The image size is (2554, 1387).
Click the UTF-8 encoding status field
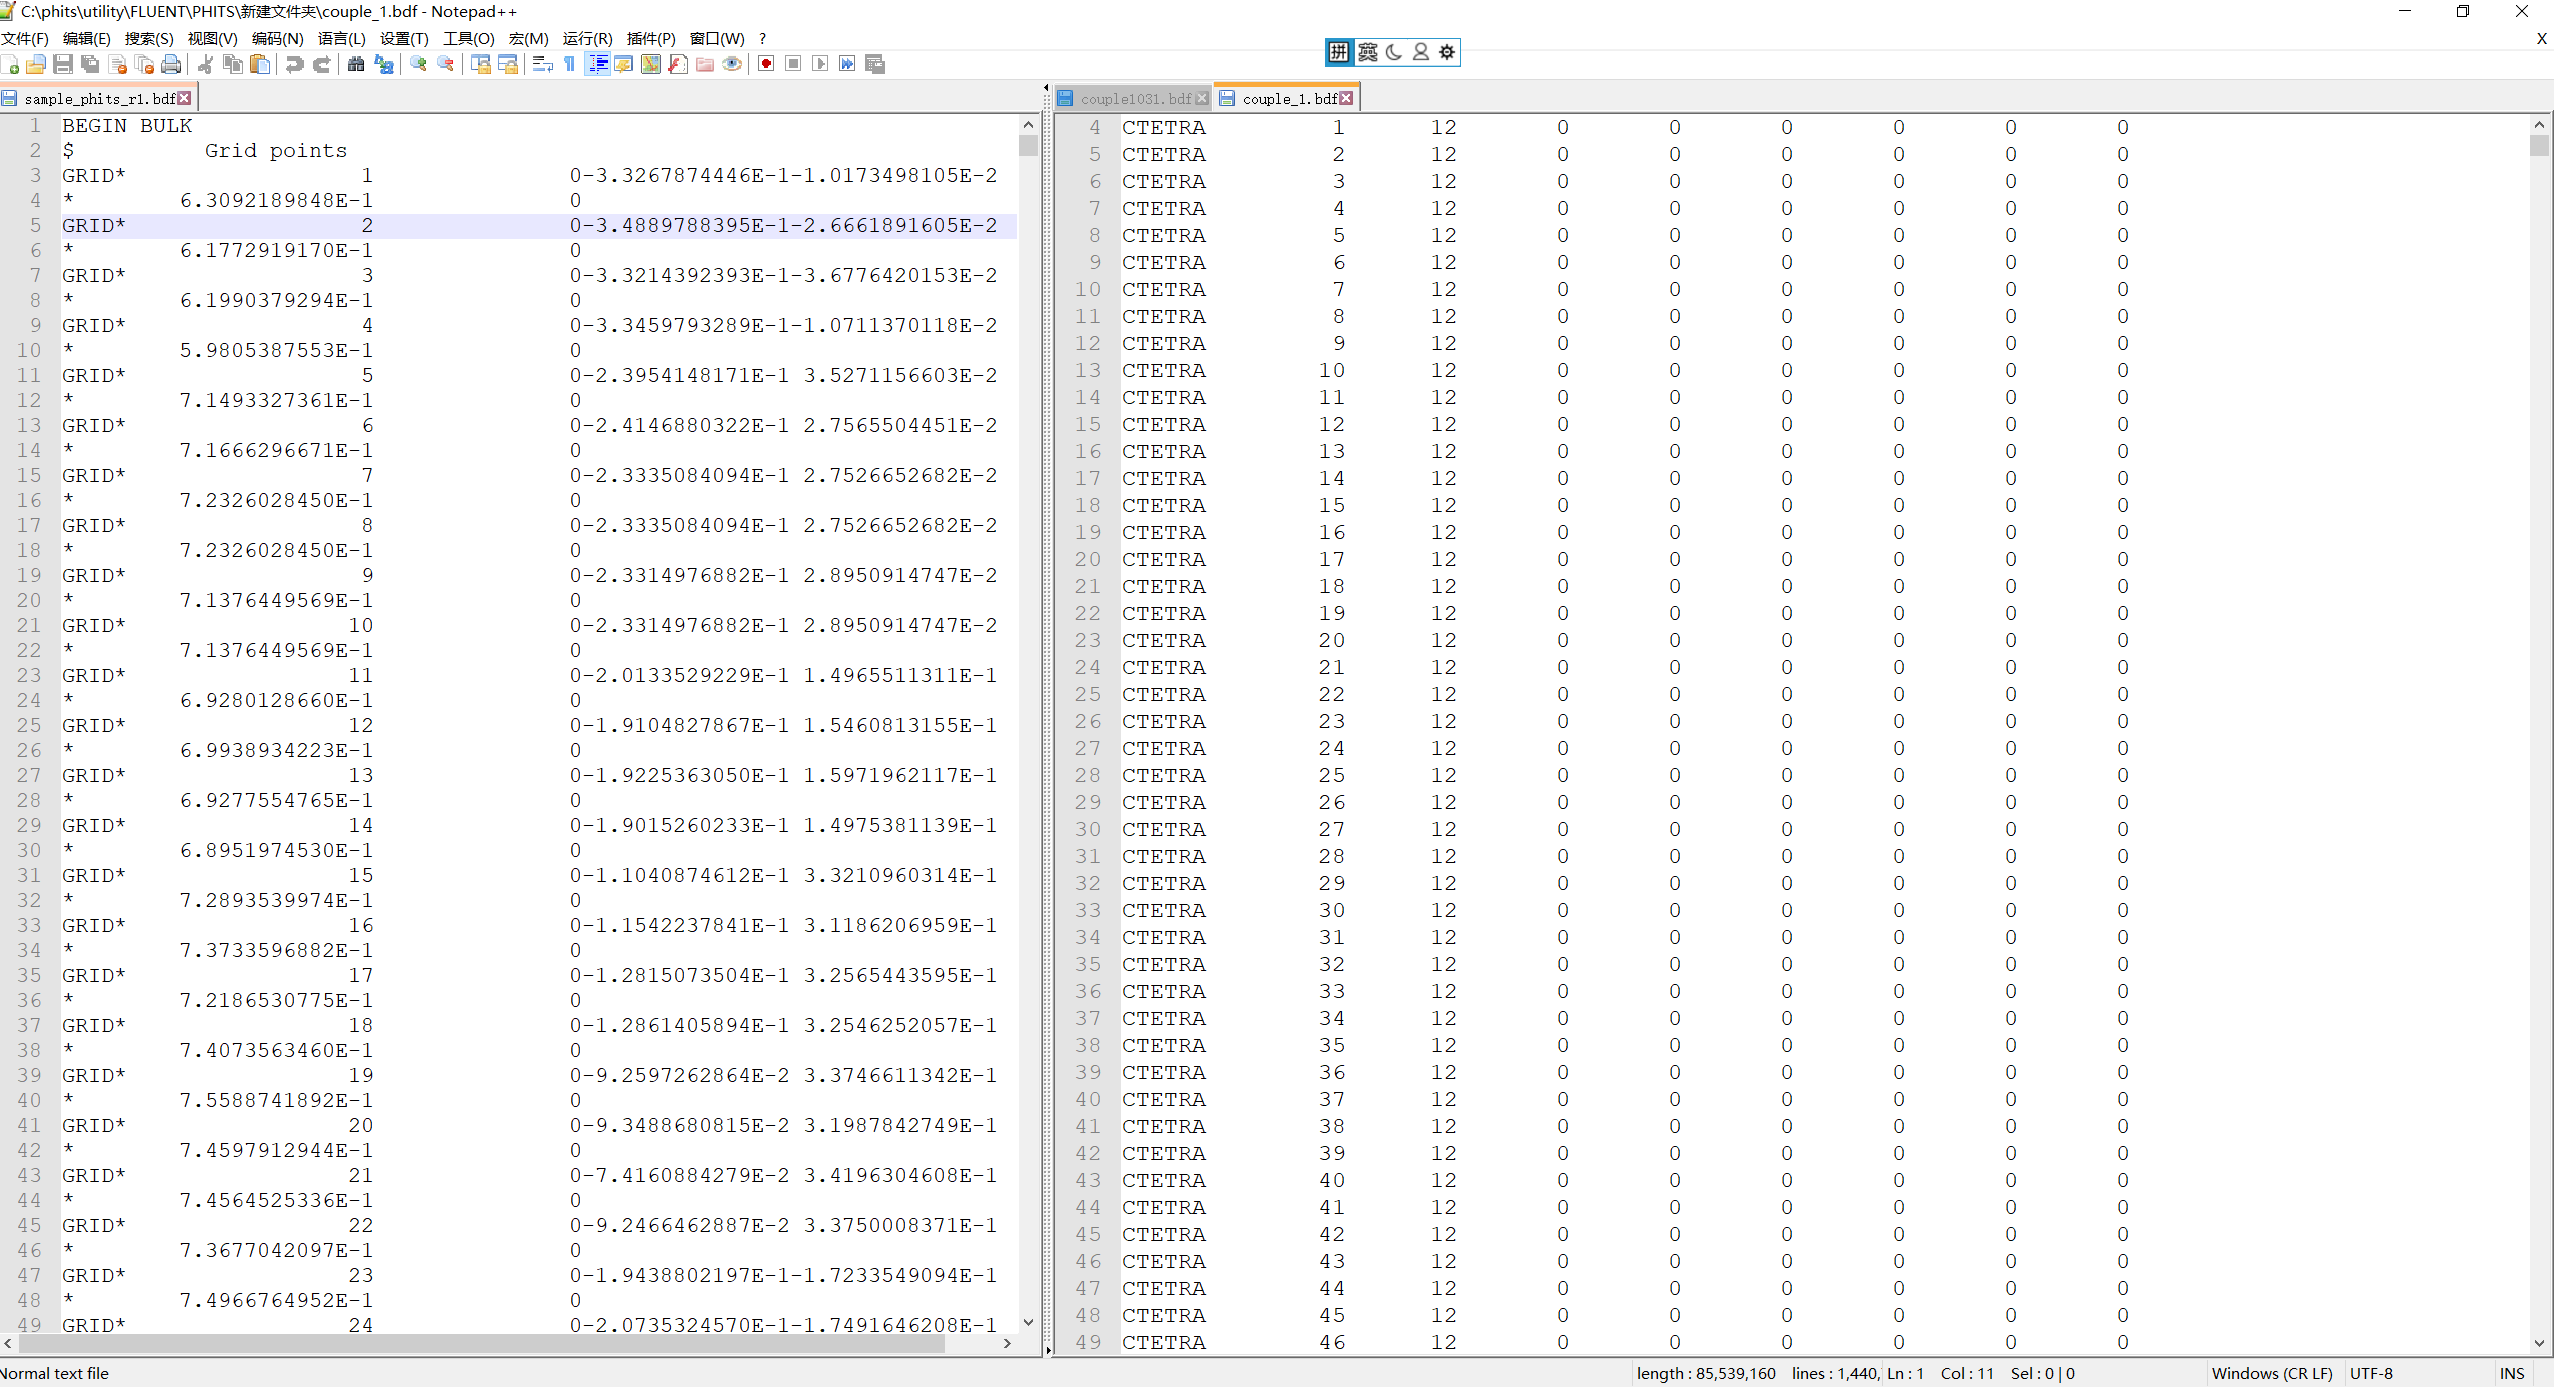pyautogui.click(x=2371, y=1373)
